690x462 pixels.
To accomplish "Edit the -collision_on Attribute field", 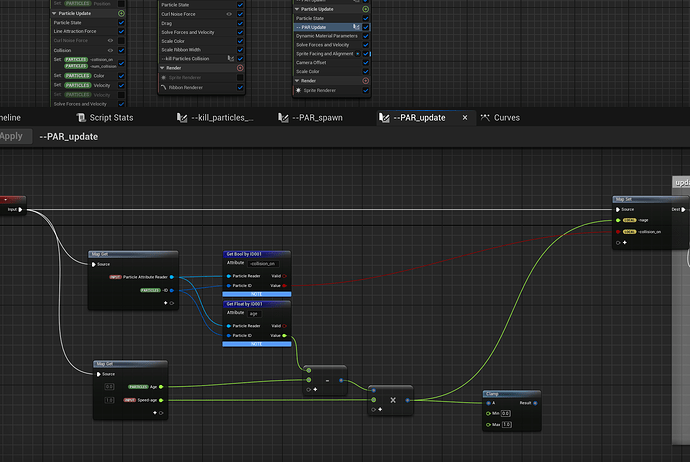I will point(263,264).
